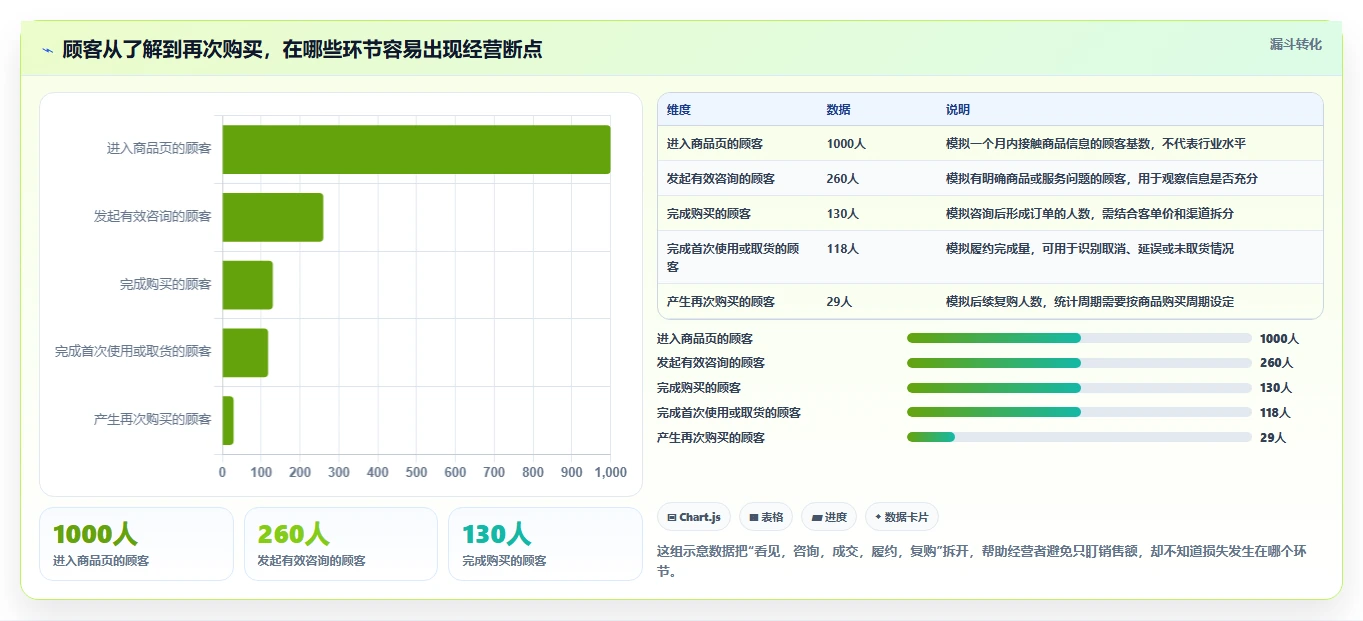
Task: Click the 130人 progress bar
Action: tap(1079, 388)
